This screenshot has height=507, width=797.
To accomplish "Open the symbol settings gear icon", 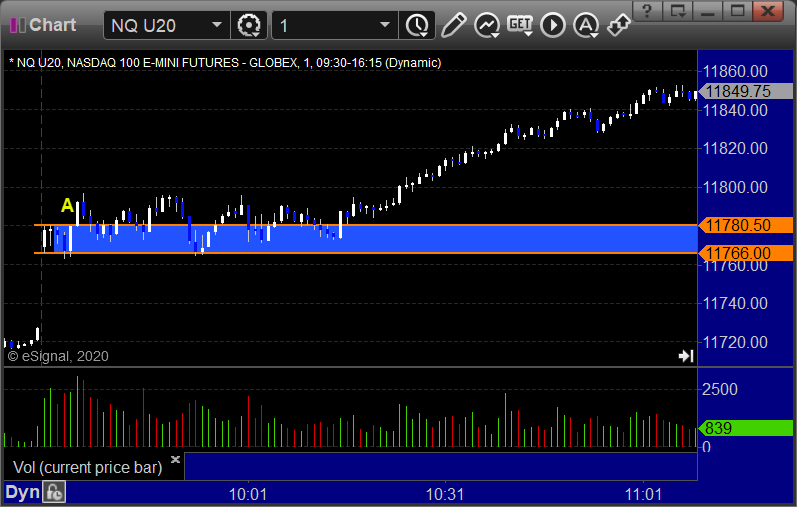I will pos(249,25).
